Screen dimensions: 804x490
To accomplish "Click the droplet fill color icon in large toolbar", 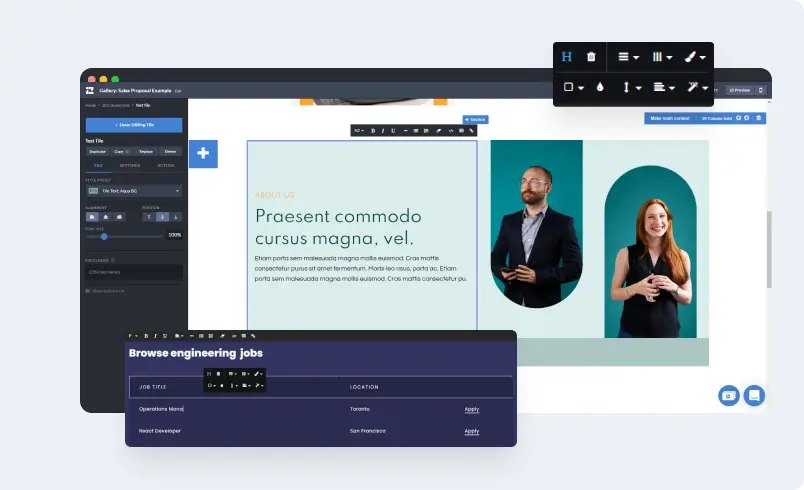I will 600,87.
